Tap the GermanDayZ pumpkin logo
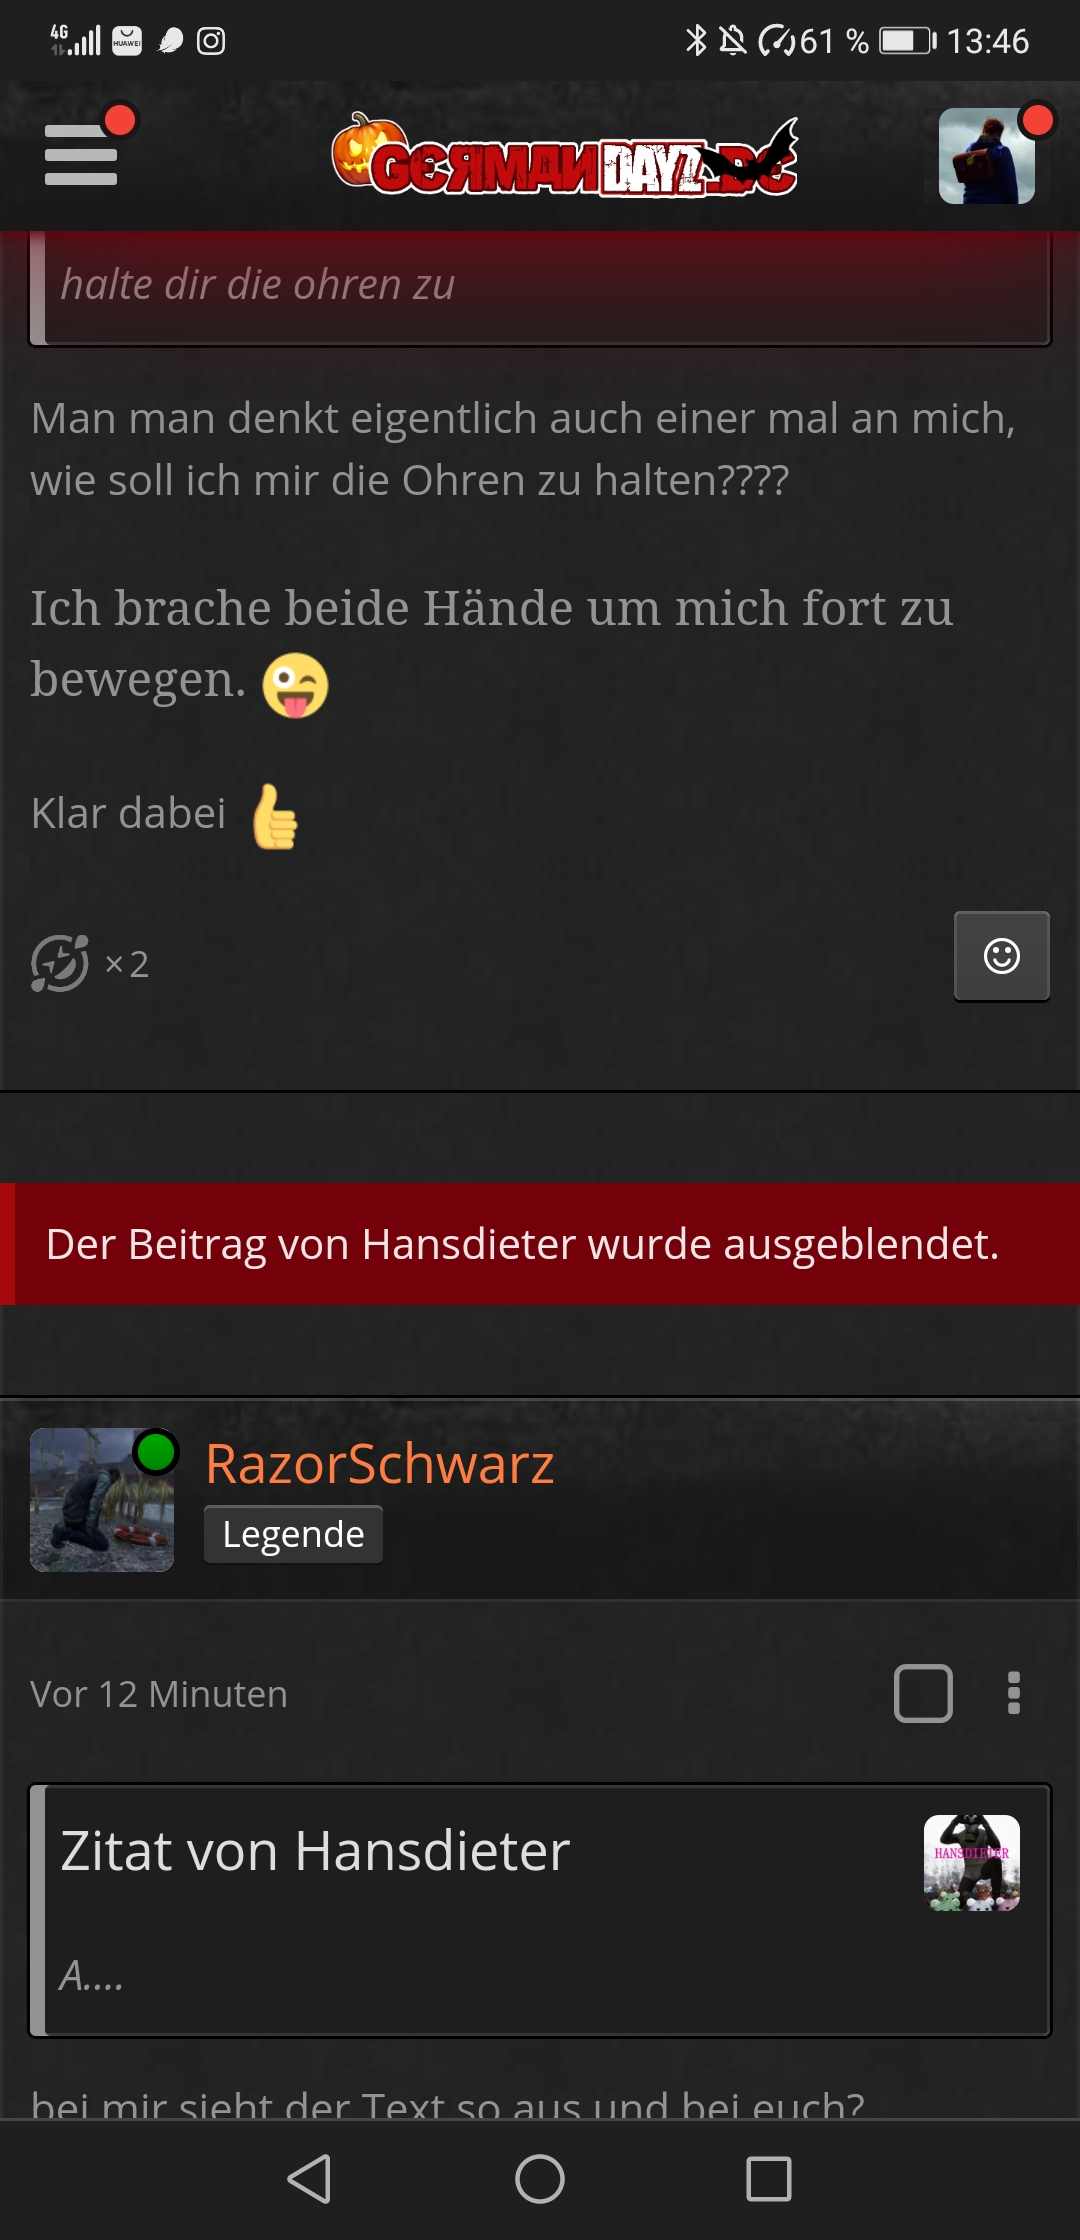The image size is (1080, 2240). [x=565, y=157]
